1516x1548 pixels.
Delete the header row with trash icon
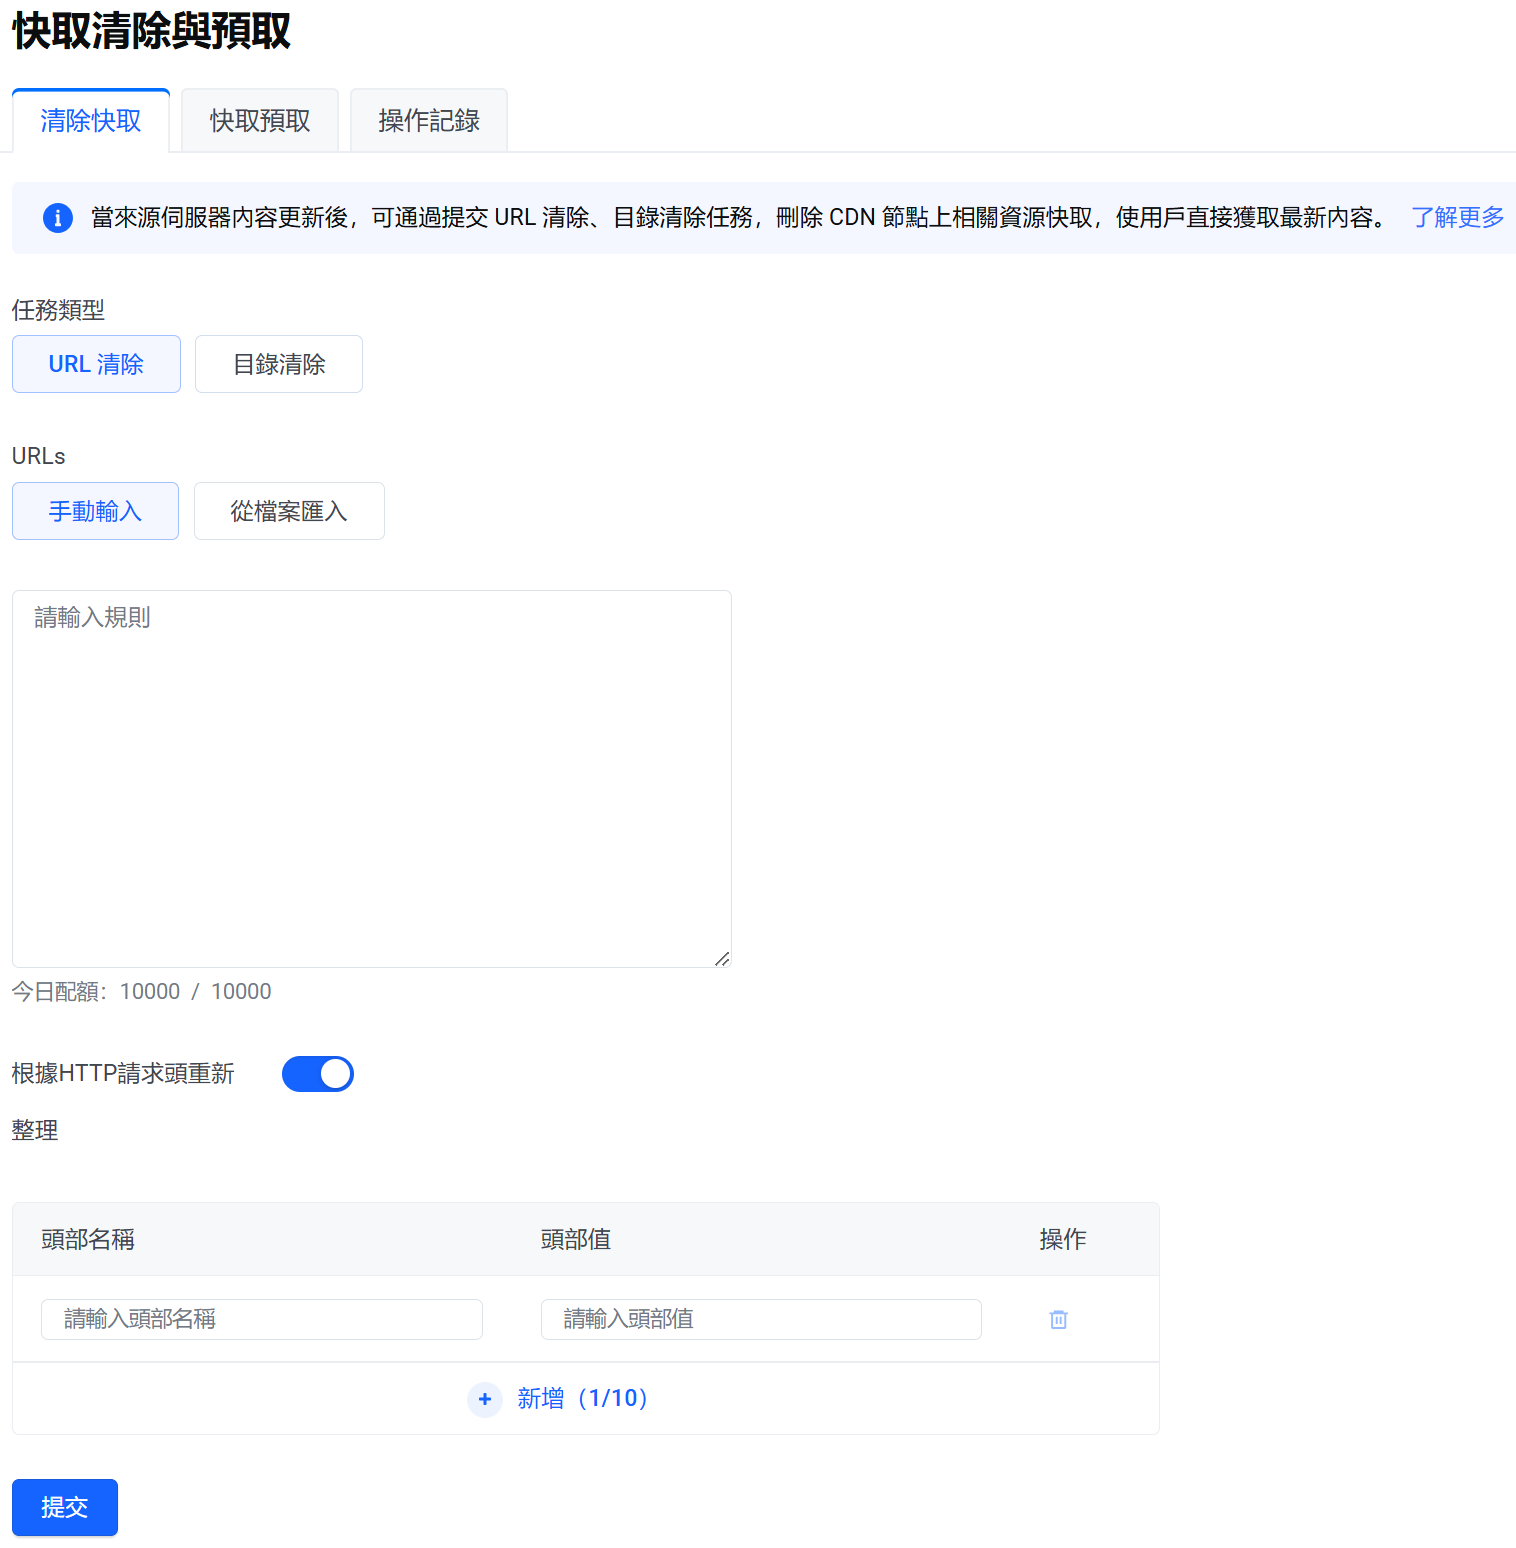click(1058, 1319)
